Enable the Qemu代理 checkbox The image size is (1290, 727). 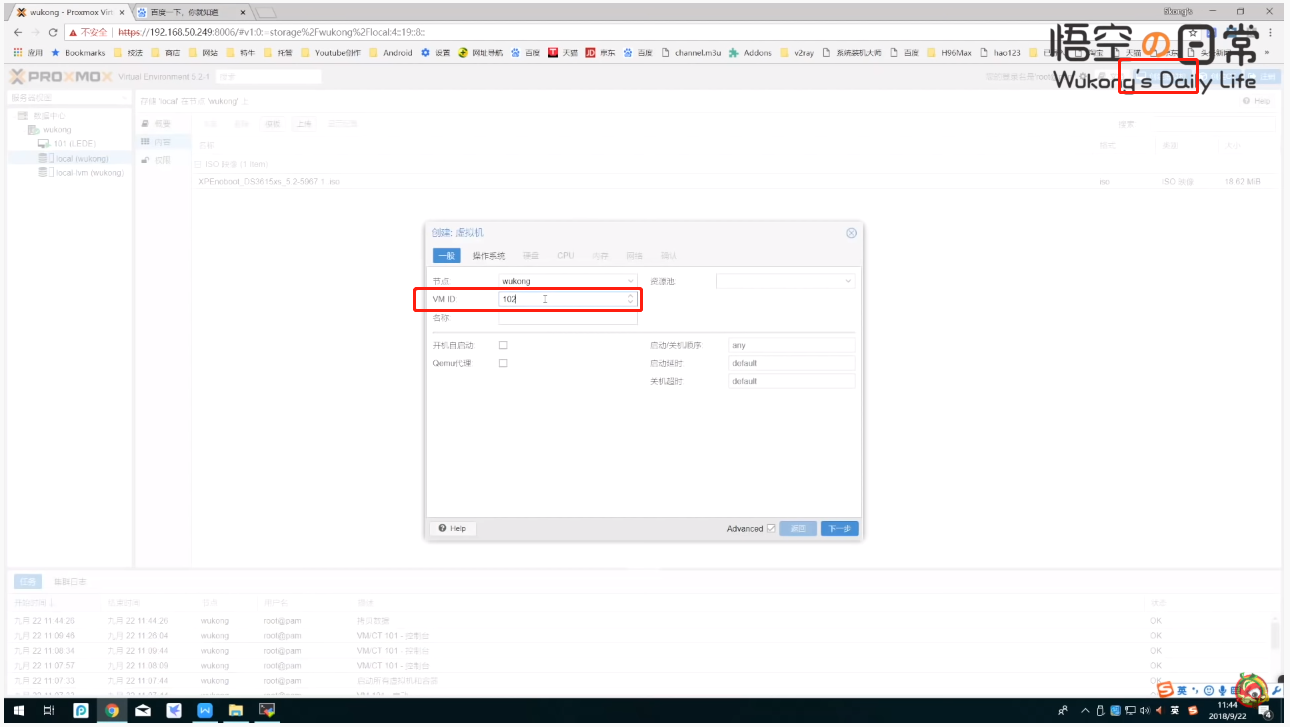coord(503,363)
